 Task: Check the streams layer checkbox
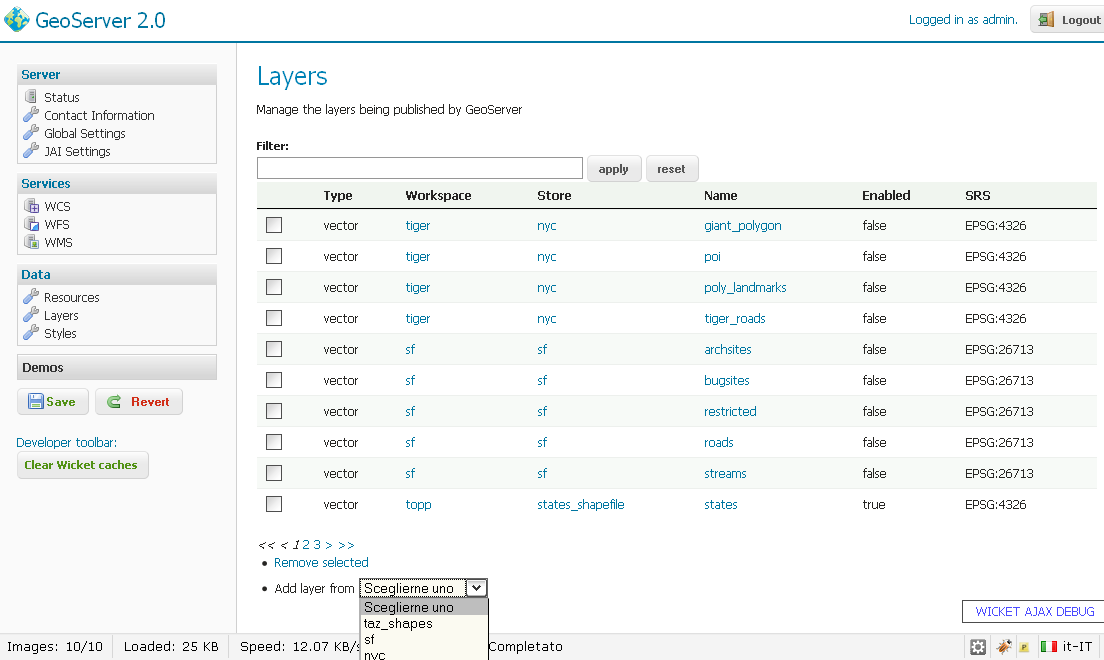pyautogui.click(x=274, y=473)
